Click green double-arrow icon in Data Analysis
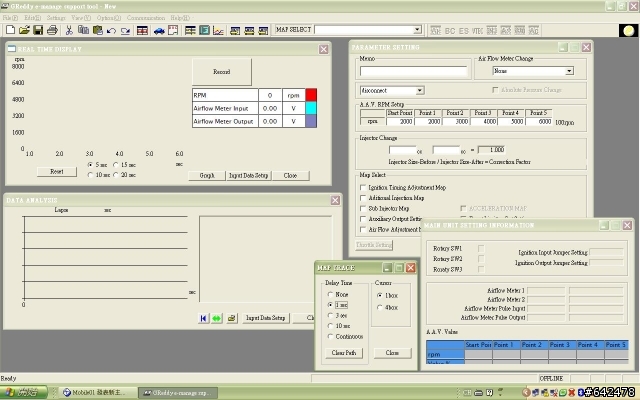 (x=217, y=318)
